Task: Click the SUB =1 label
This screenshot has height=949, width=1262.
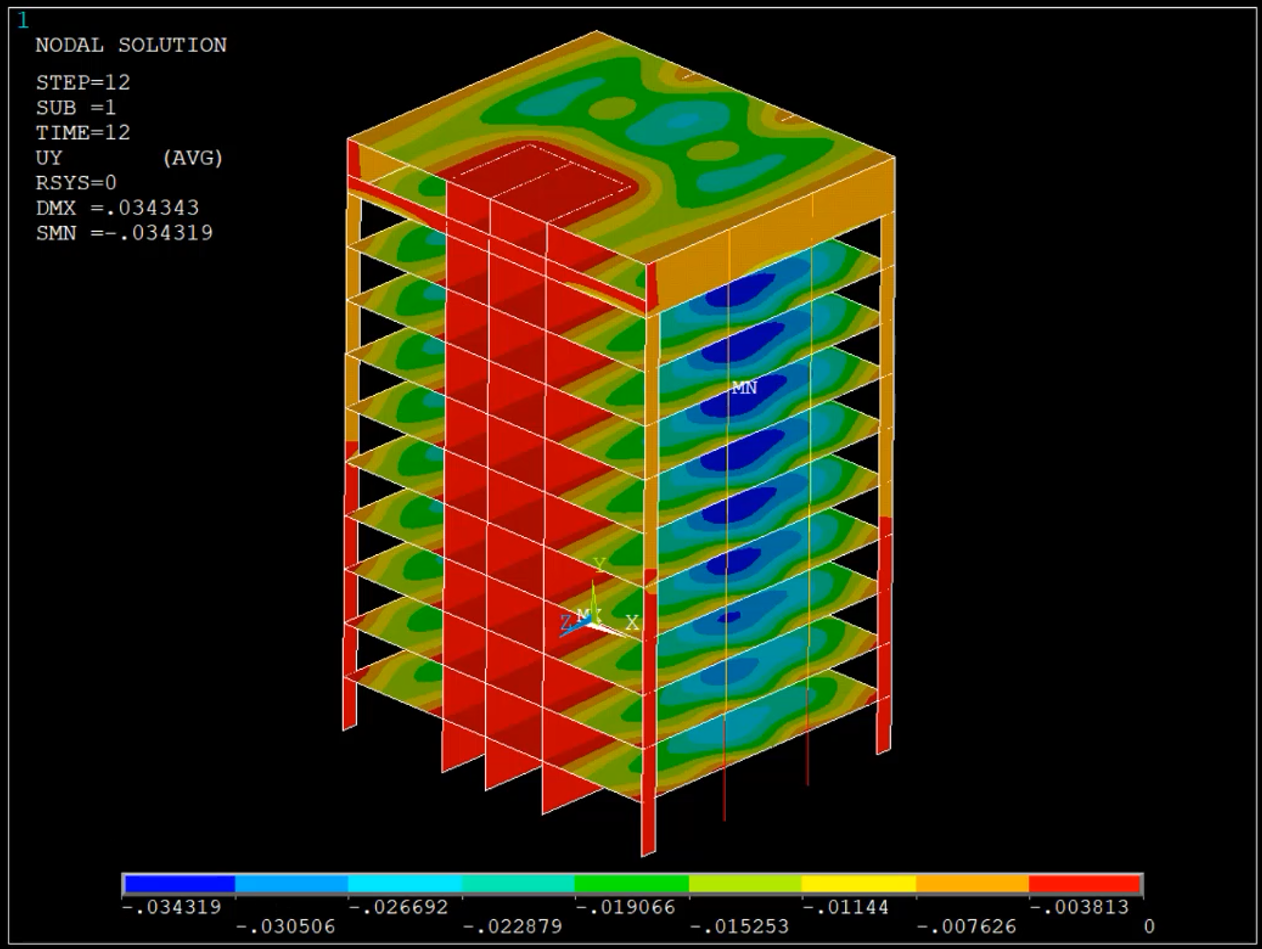Action: 77,107
